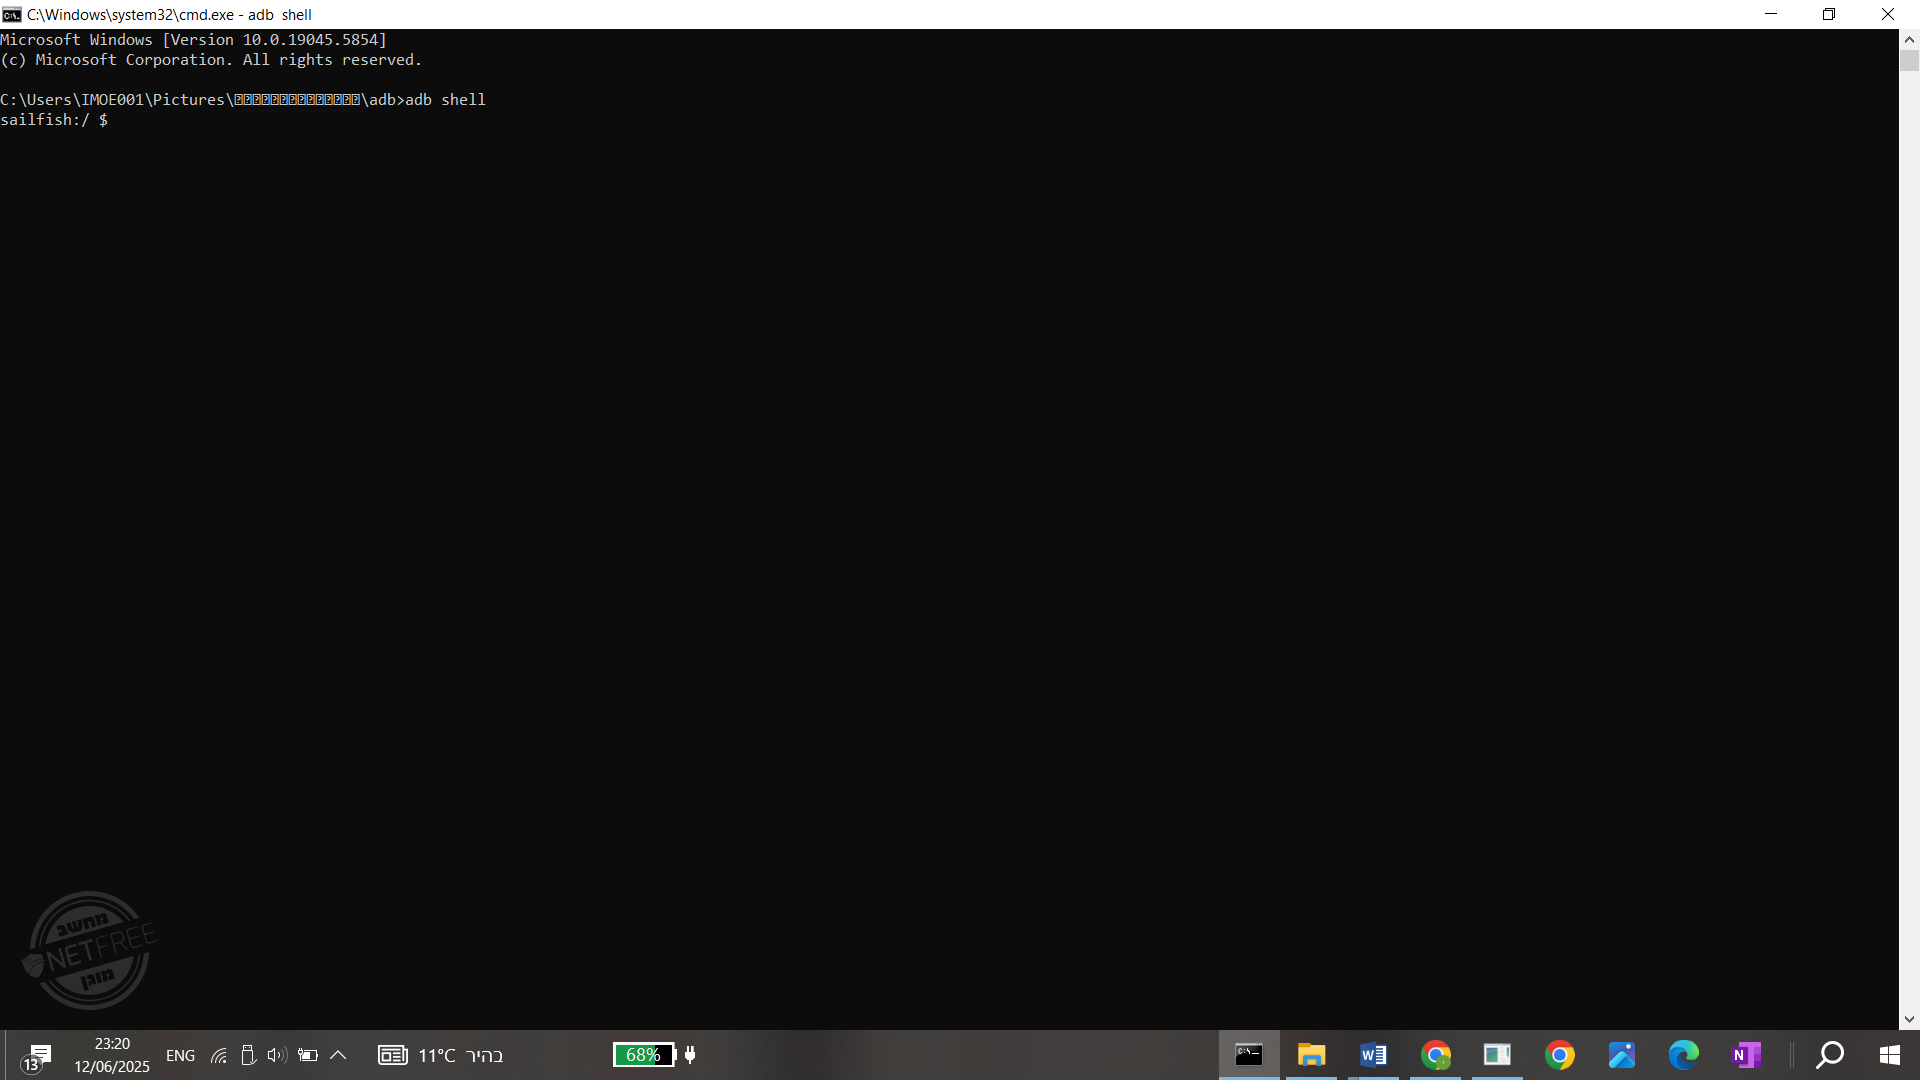1920x1080 pixels.
Task: Open the cmd window system menu icon
Action: pos(11,14)
